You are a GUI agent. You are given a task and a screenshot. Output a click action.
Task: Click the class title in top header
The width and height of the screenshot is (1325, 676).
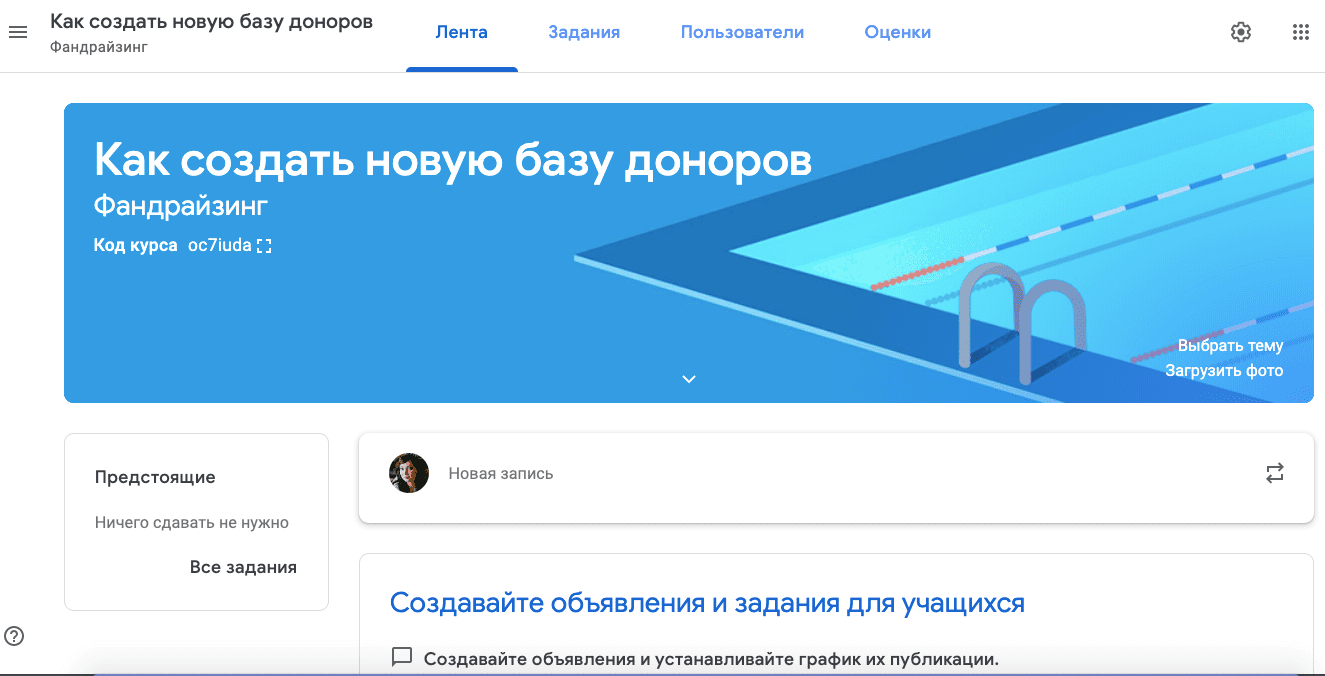(211, 22)
